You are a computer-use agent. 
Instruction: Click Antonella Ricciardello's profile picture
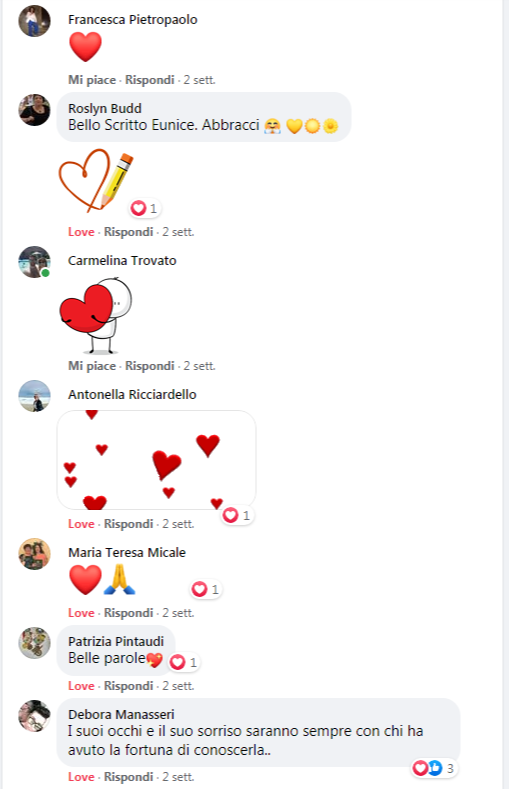34,396
